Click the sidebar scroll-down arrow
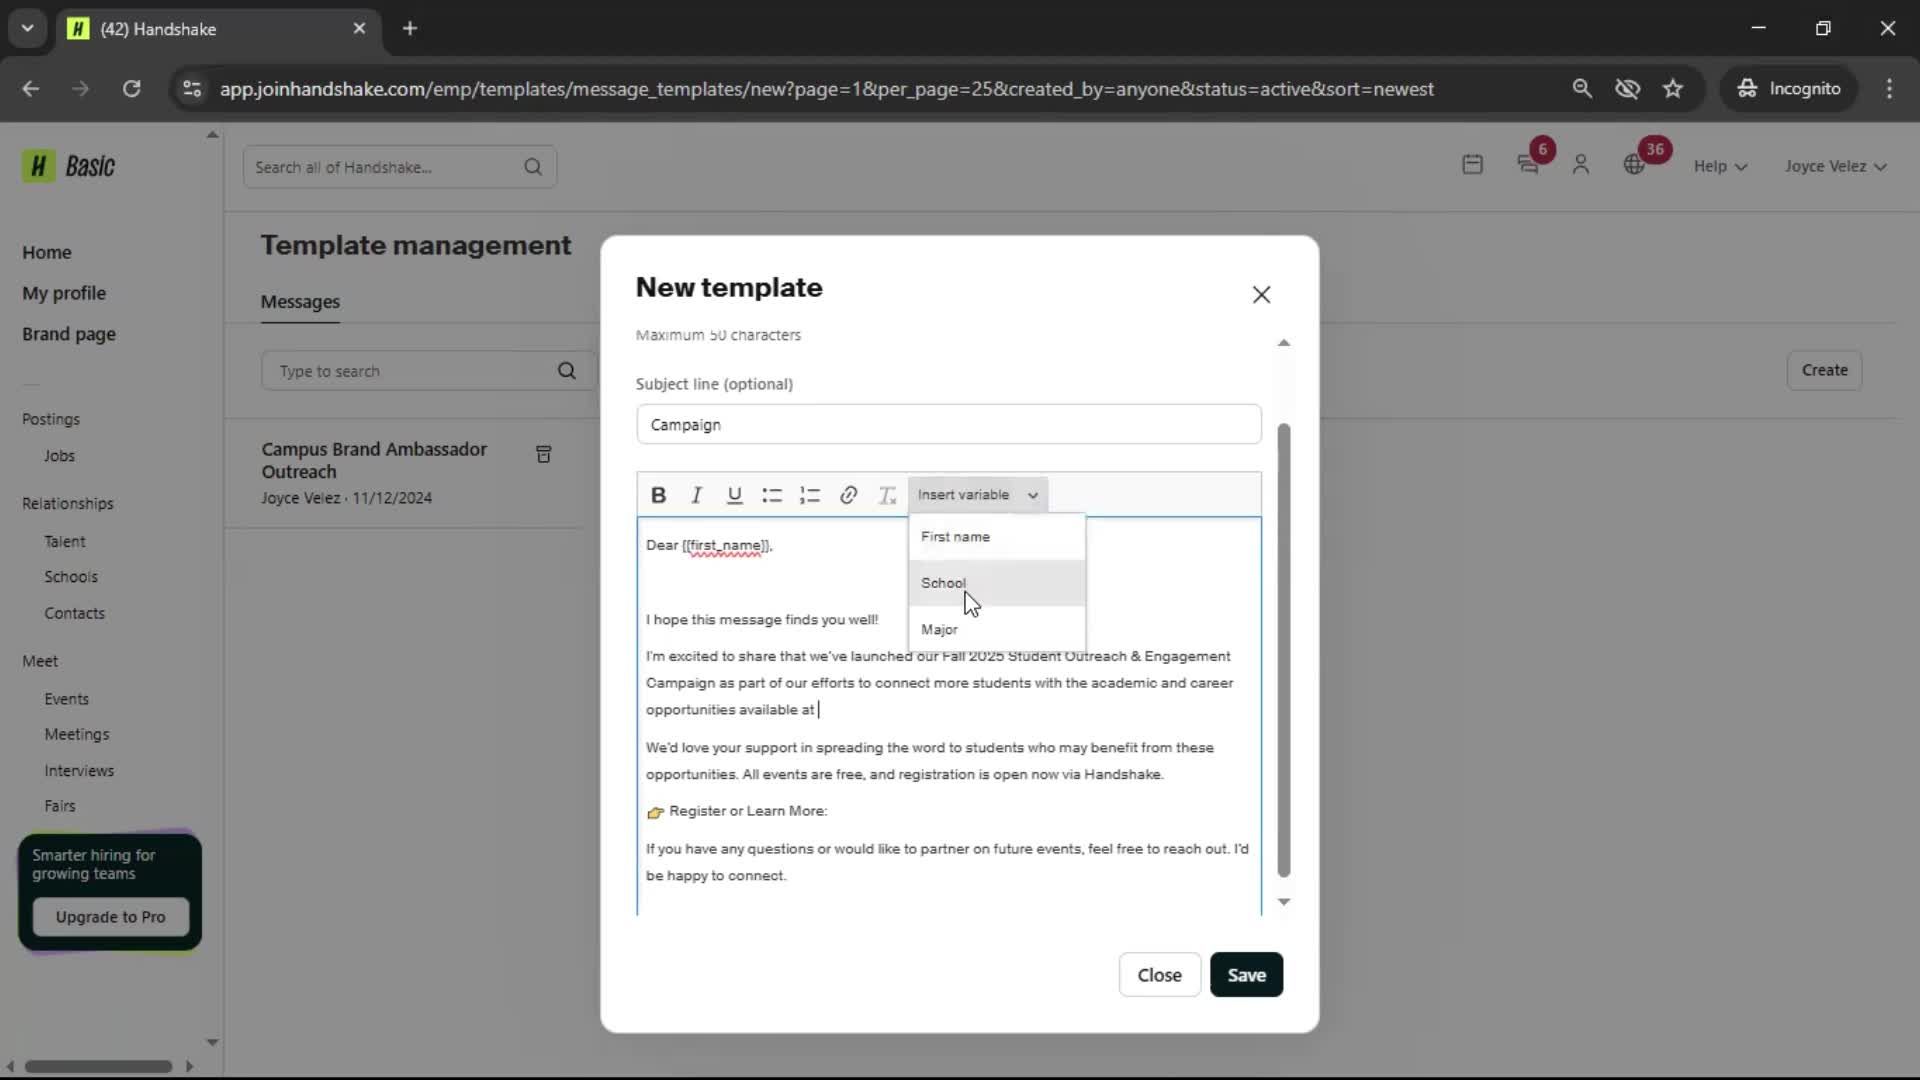Screen dimensions: 1920x1080 pos(212,1042)
